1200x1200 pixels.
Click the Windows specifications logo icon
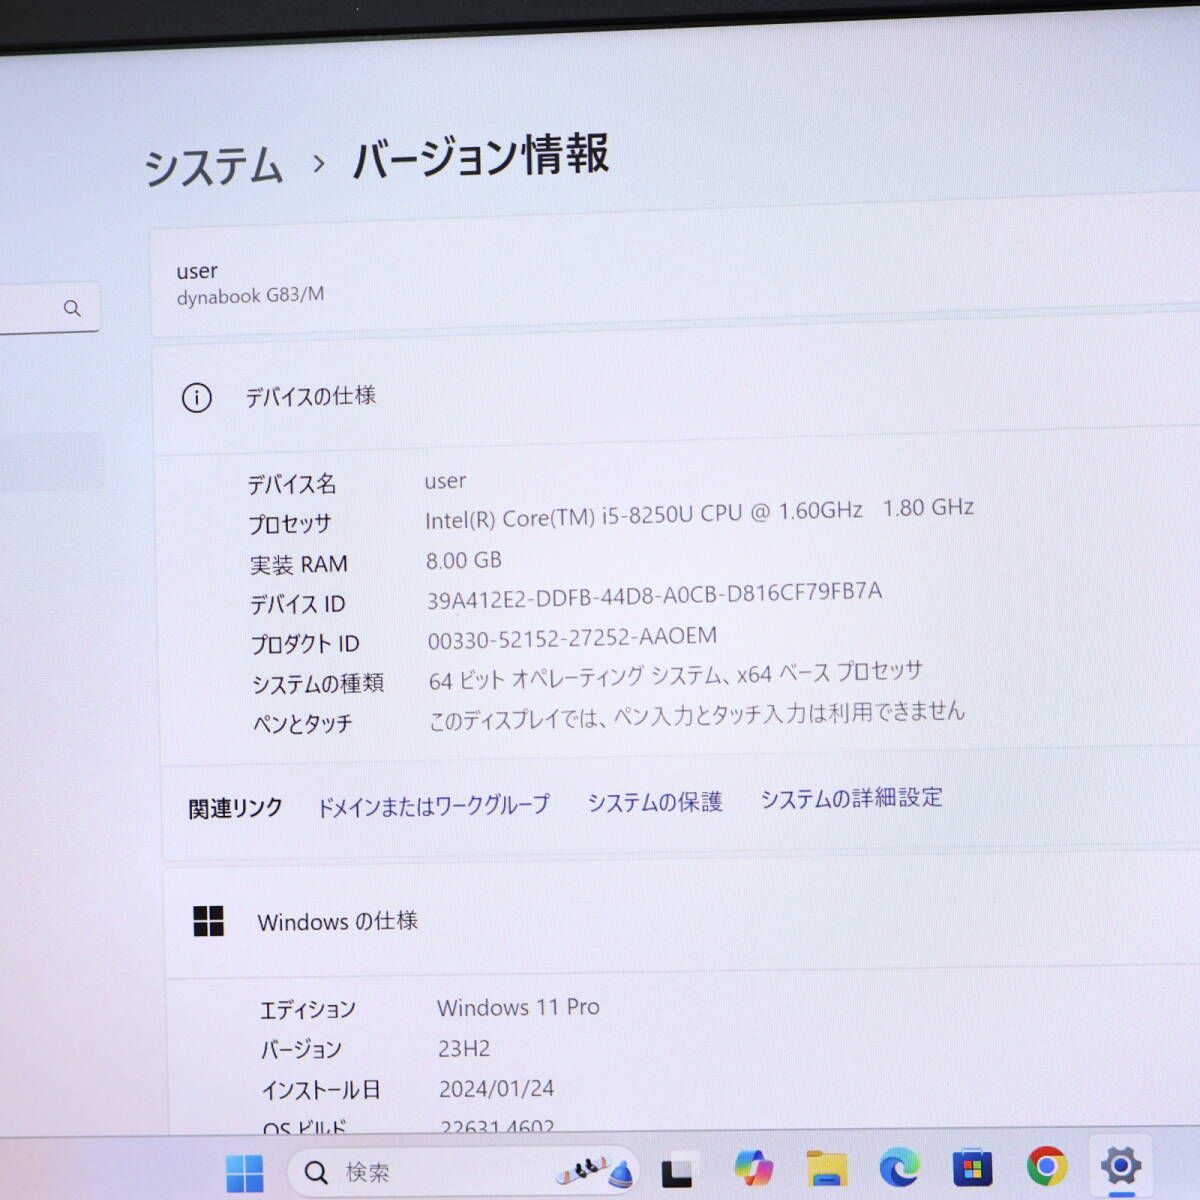[x=208, y=921]
